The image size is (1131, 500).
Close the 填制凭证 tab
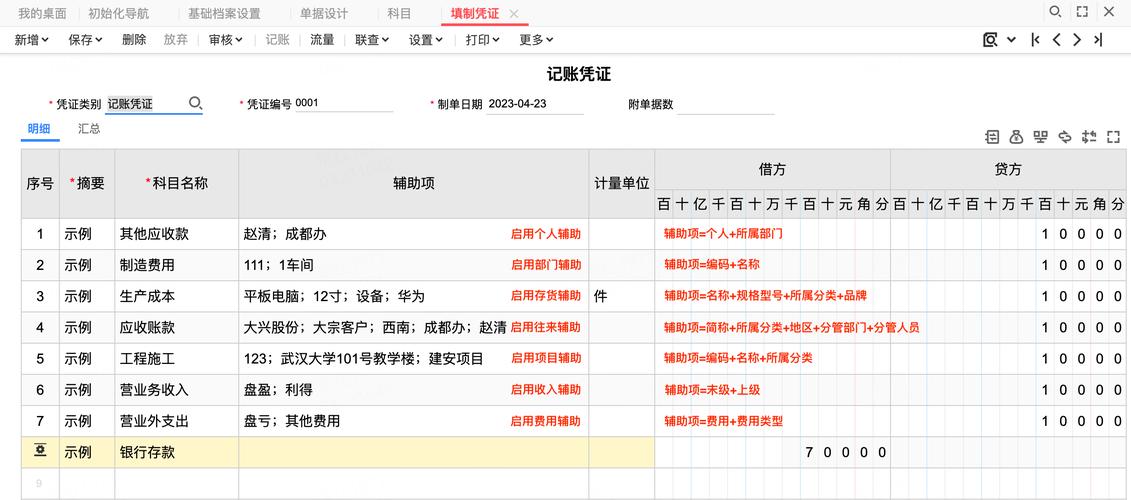click(514, 14)
